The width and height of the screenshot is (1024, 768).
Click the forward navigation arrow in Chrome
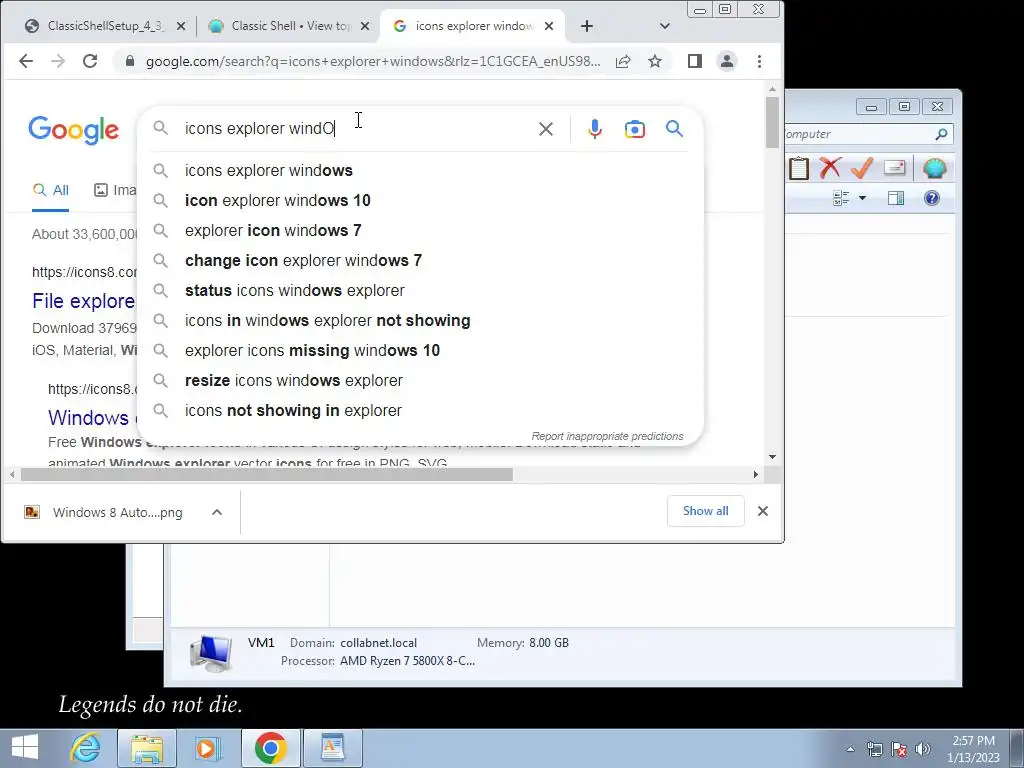pos(58,61)
